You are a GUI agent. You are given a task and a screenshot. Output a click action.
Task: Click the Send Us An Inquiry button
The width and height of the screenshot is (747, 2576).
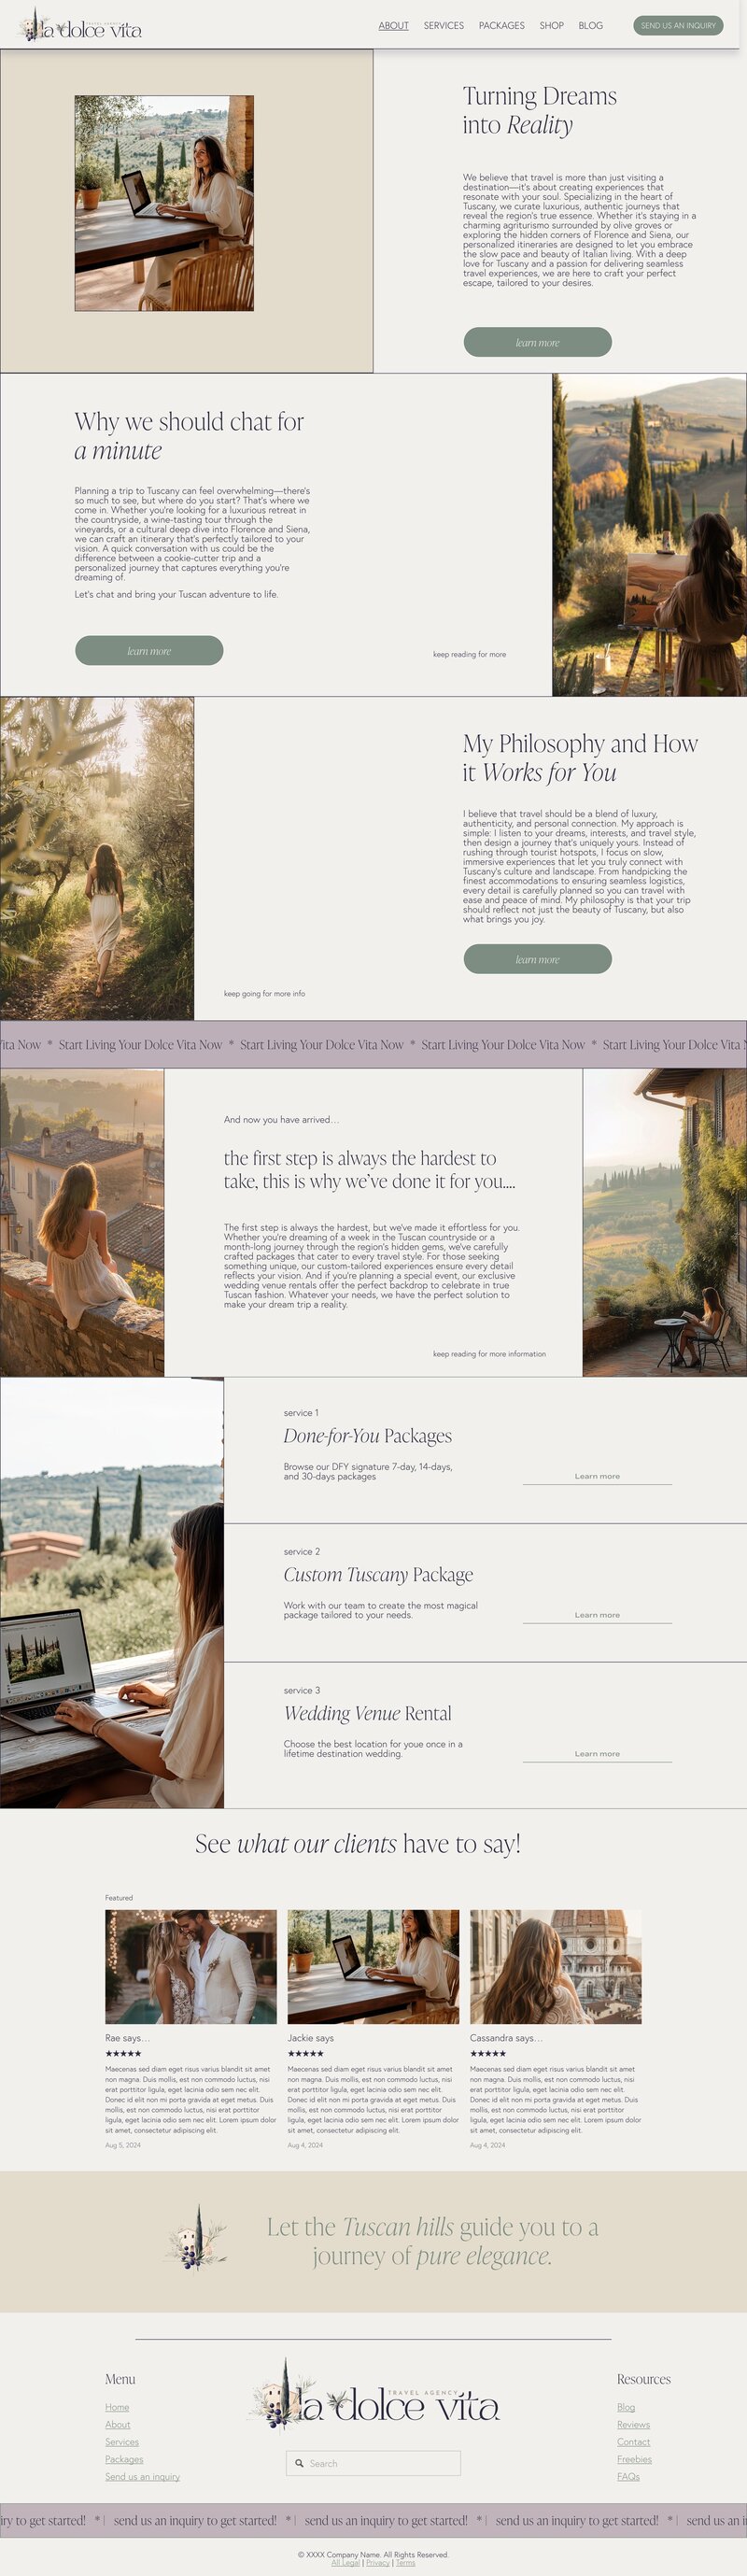(678, 25)
